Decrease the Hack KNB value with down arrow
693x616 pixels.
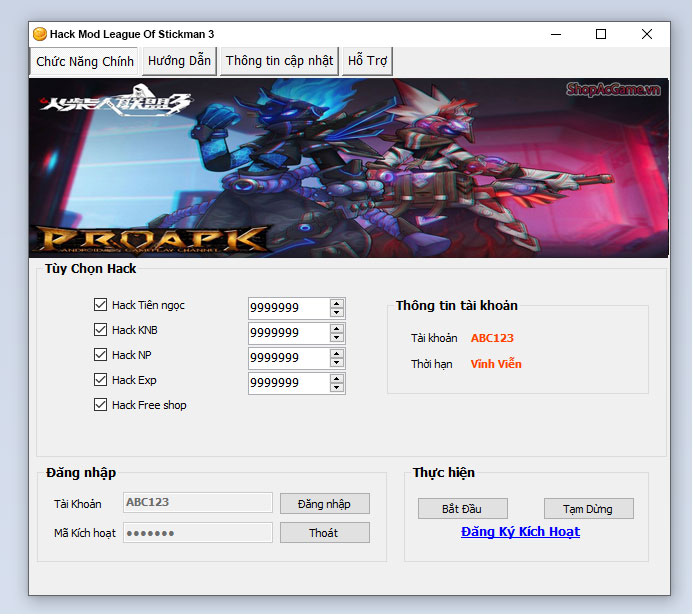tap(337, 338)
